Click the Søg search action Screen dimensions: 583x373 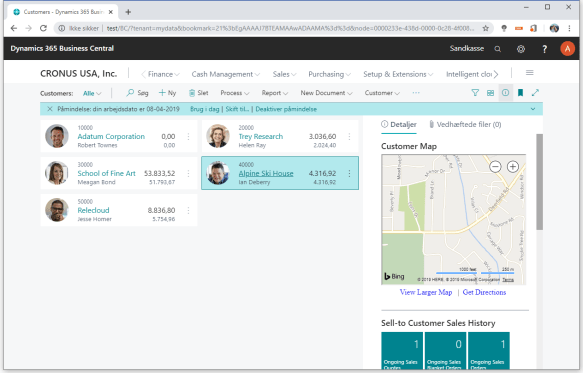(x=138, y=93)
